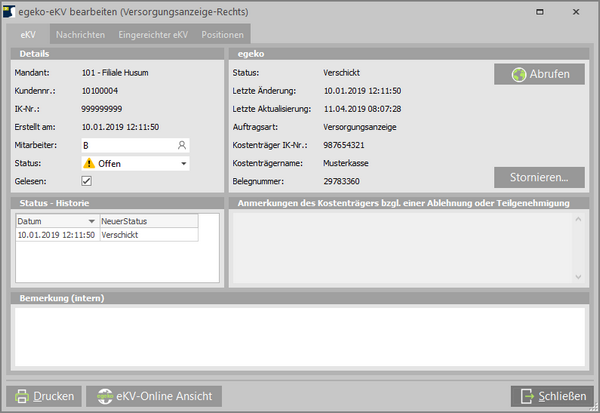
Task: Toggle the Gelesen checkbox
Action: click(x=87, y=181)
